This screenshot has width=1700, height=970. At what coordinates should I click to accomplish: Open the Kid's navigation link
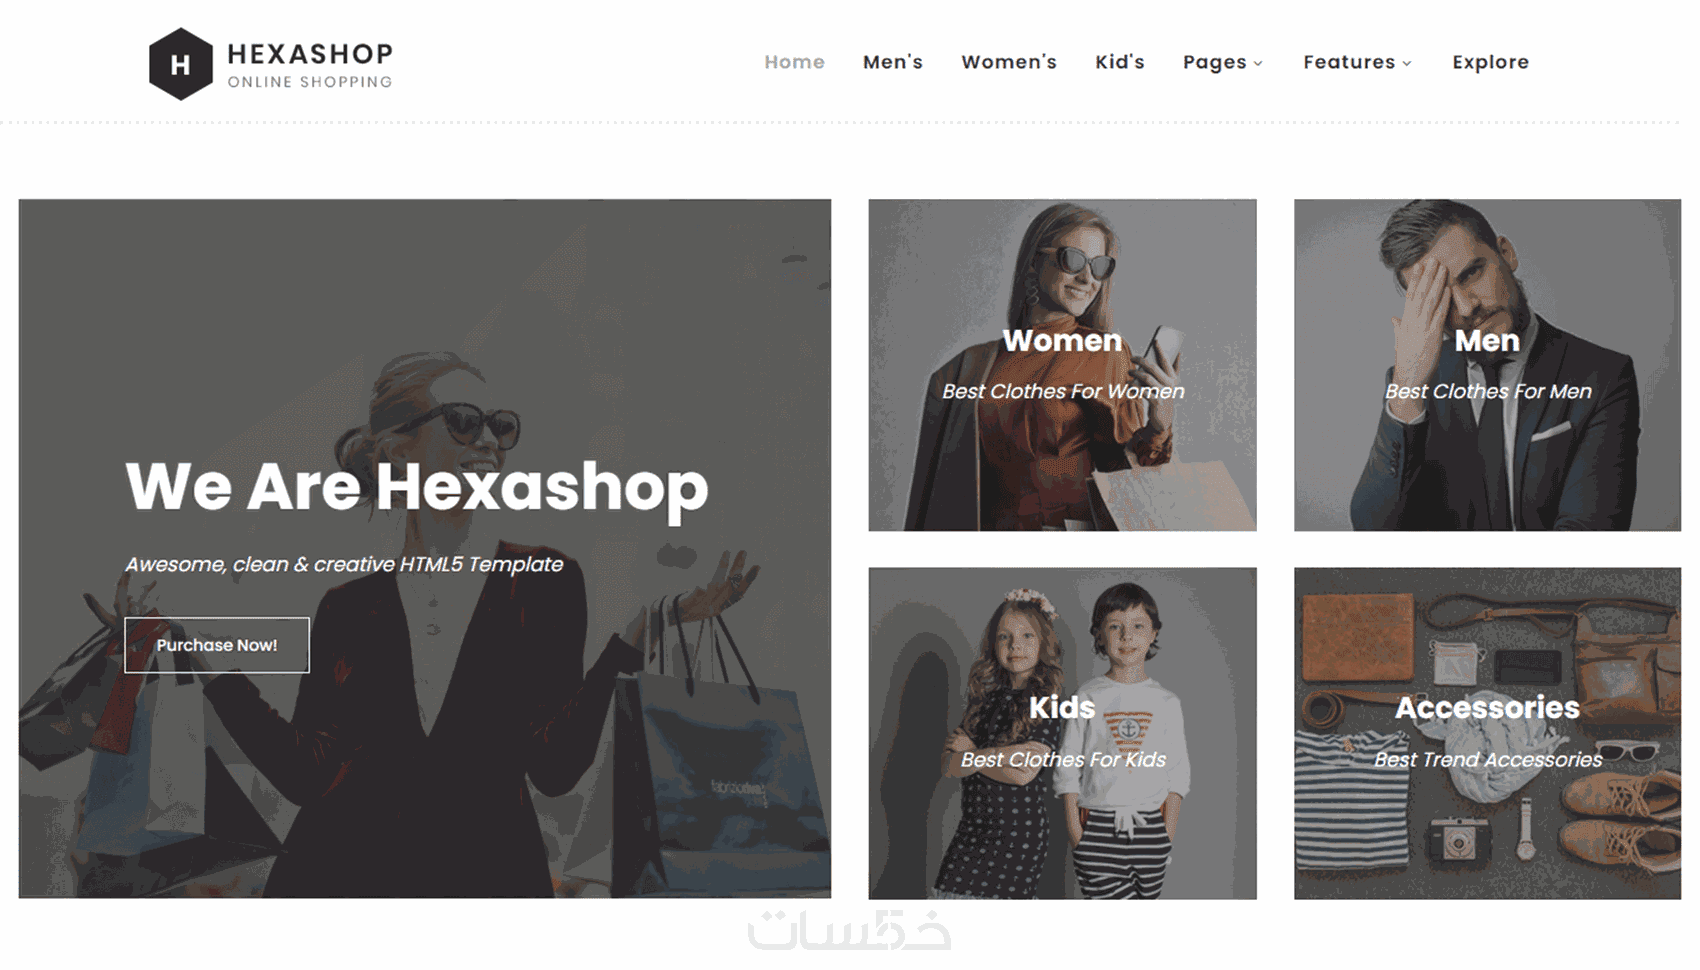(x=1120, y=62)
